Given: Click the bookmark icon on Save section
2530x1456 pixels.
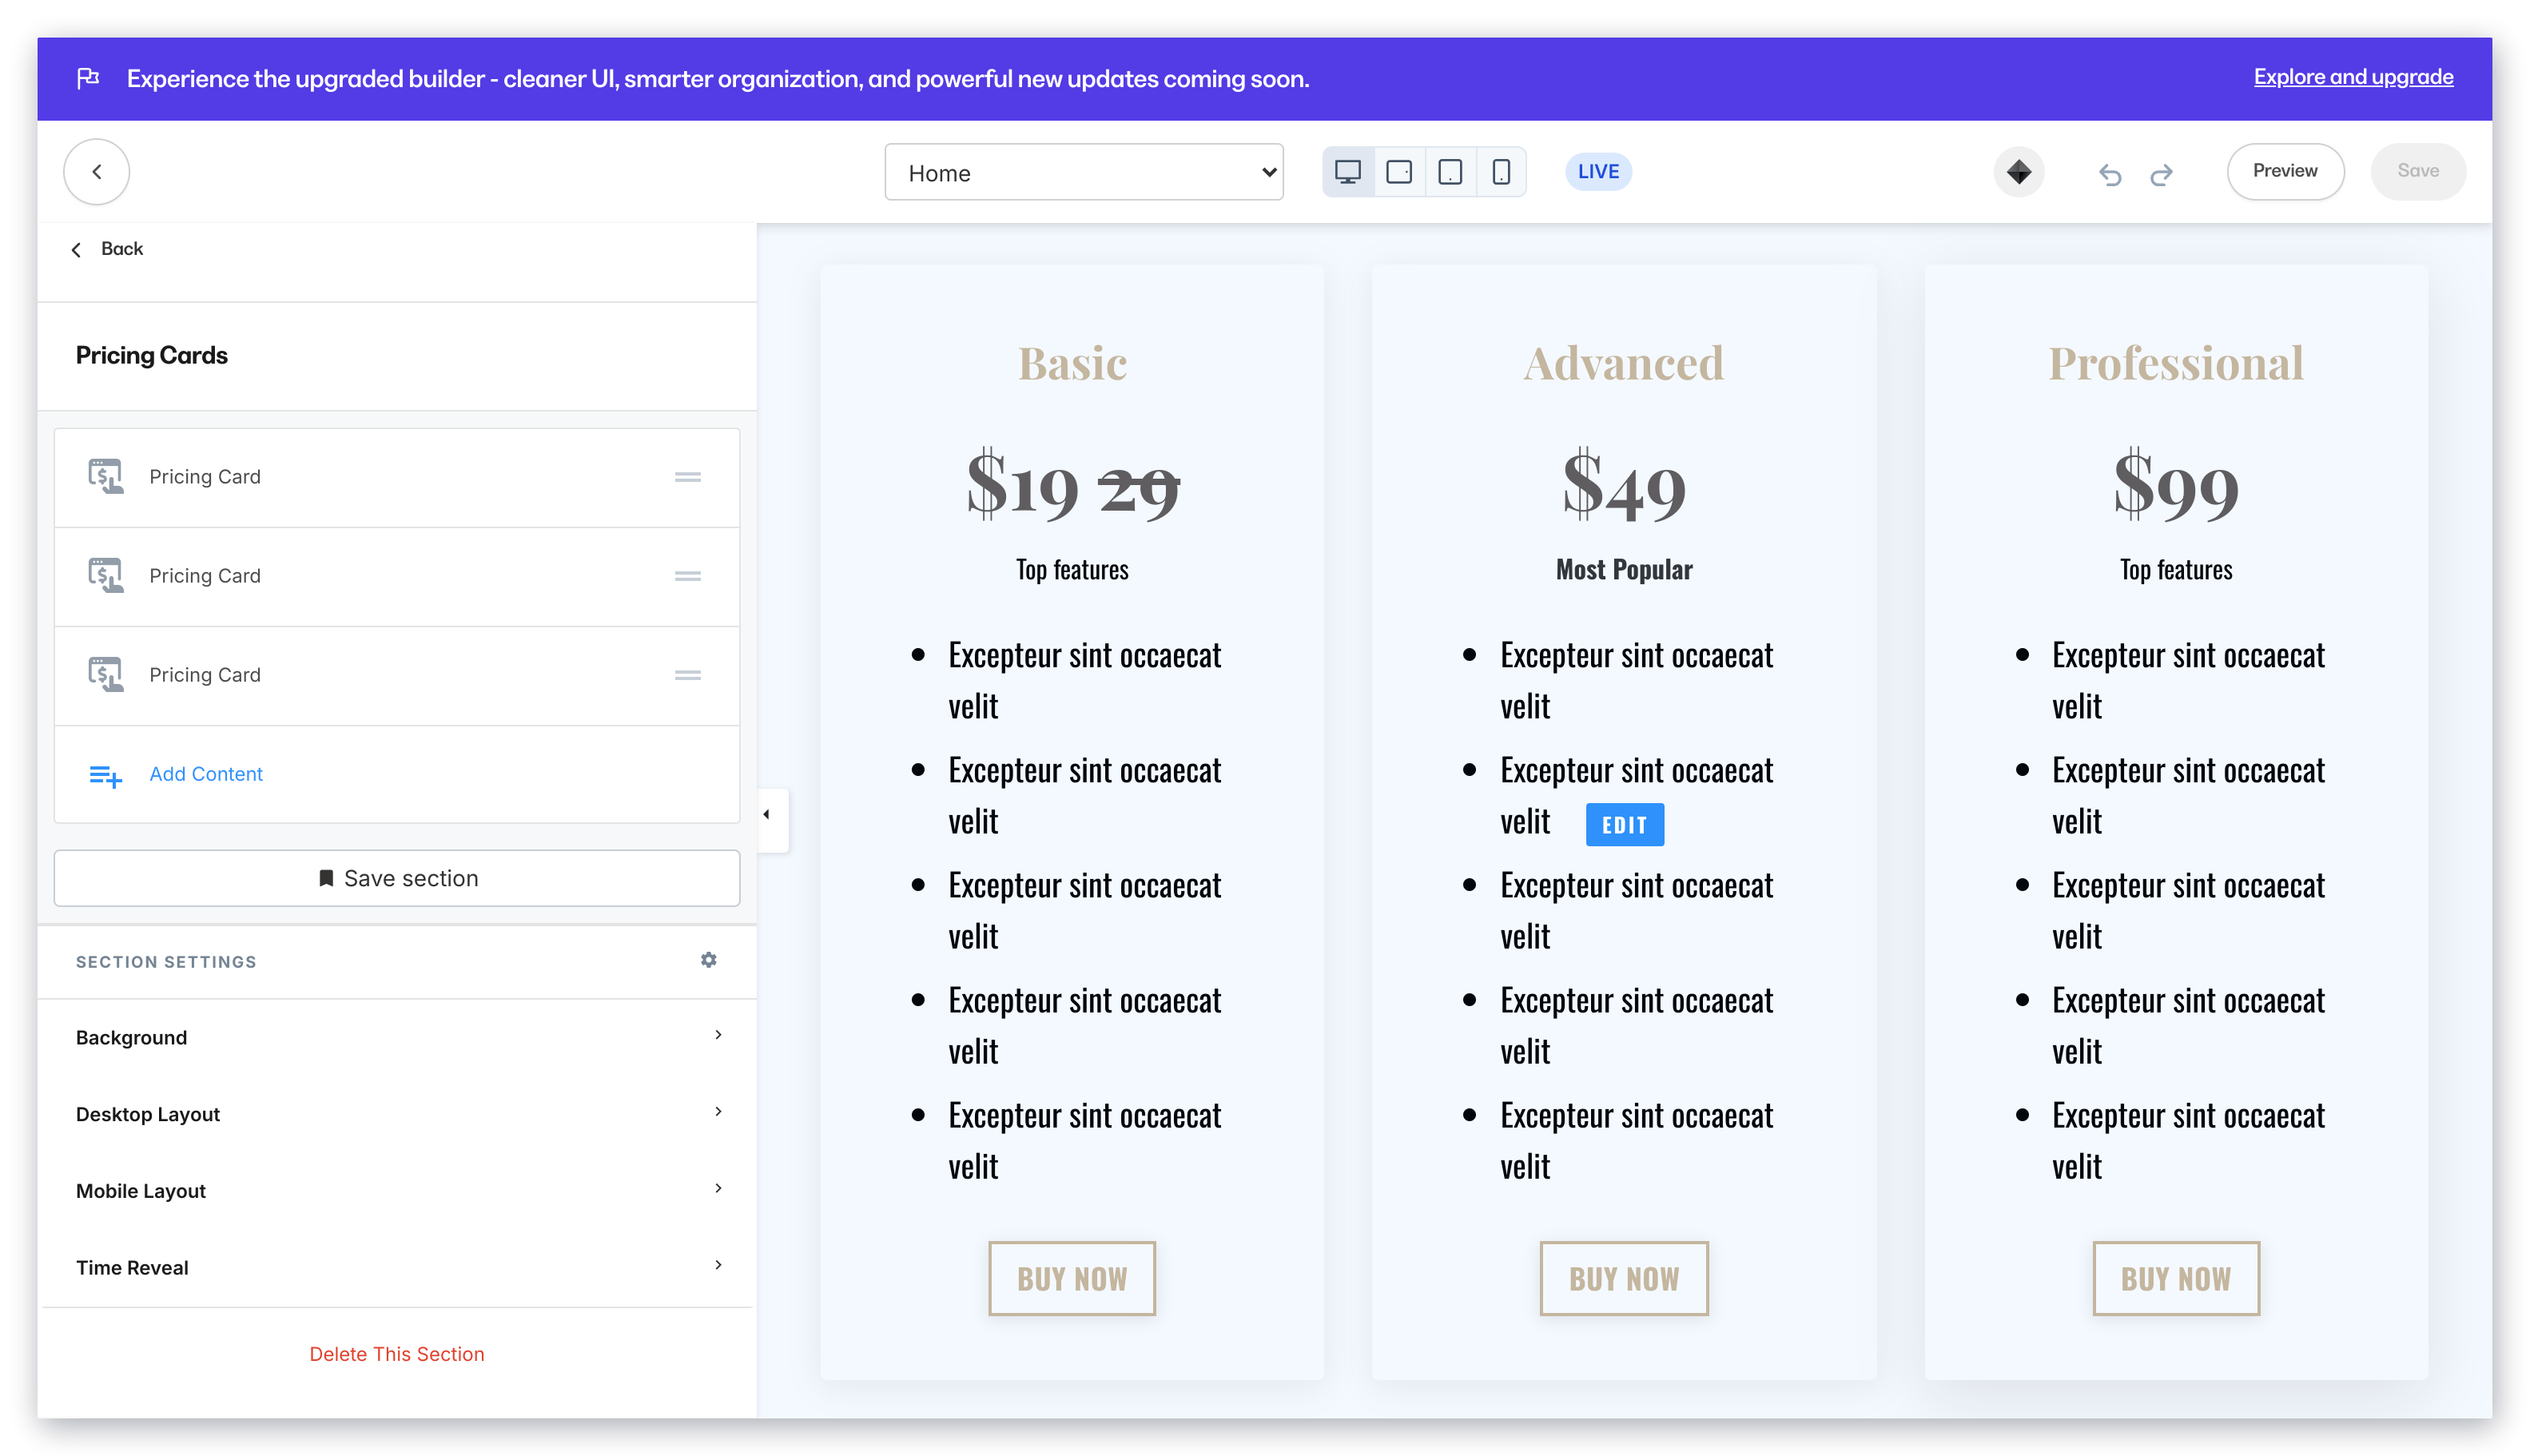Looking at the screenshot, I should click(326, 878).
